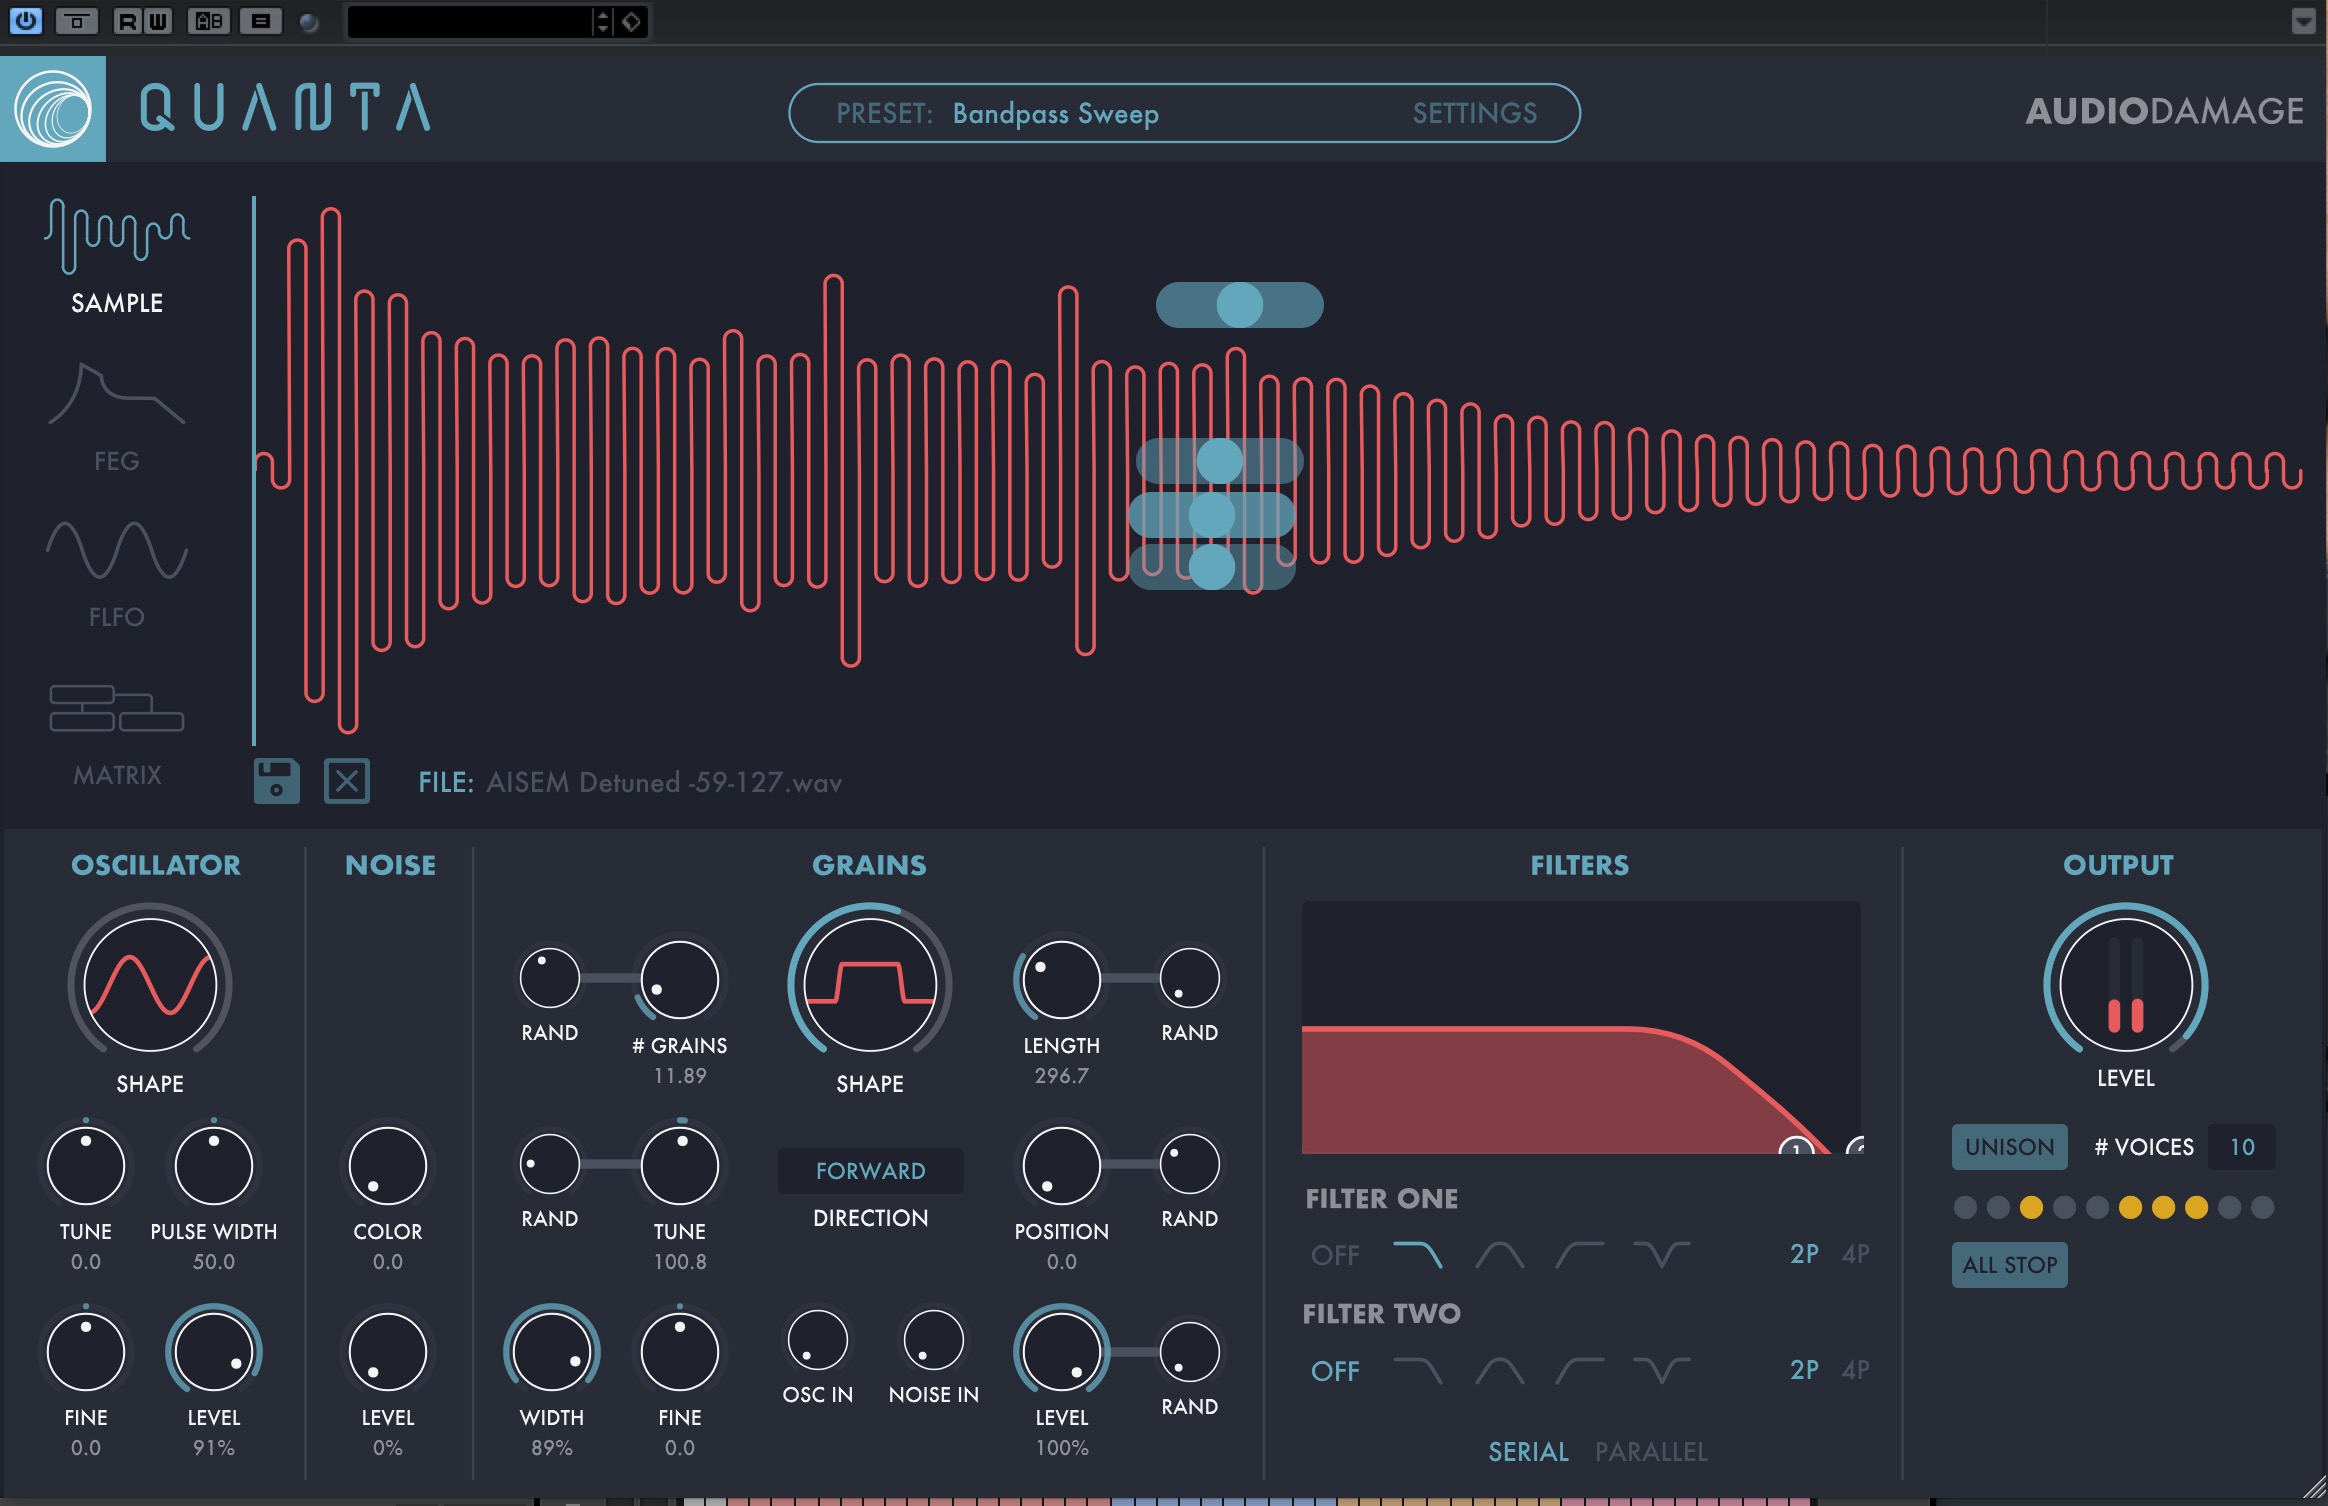Click the noise COLOR knob
The width and height of the screenshot is (2328, 1506).
tap(388, 1166)
